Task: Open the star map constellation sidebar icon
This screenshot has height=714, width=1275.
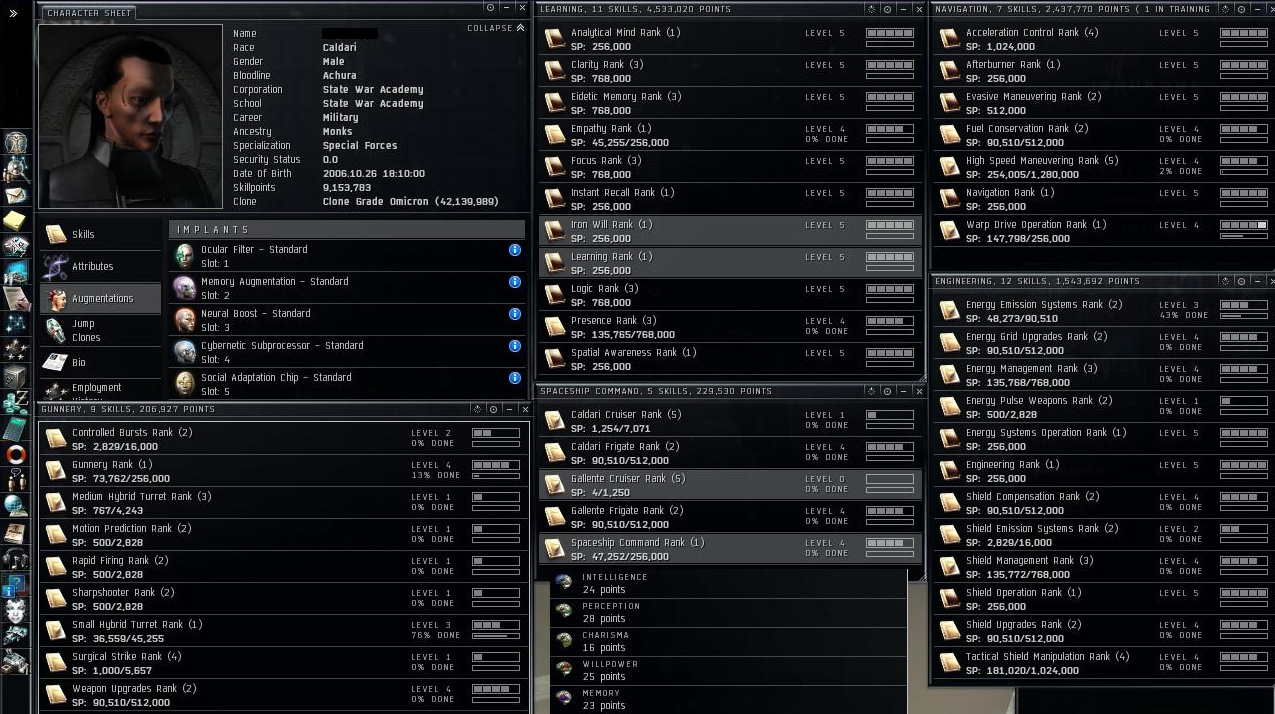Action: point(16,322)
